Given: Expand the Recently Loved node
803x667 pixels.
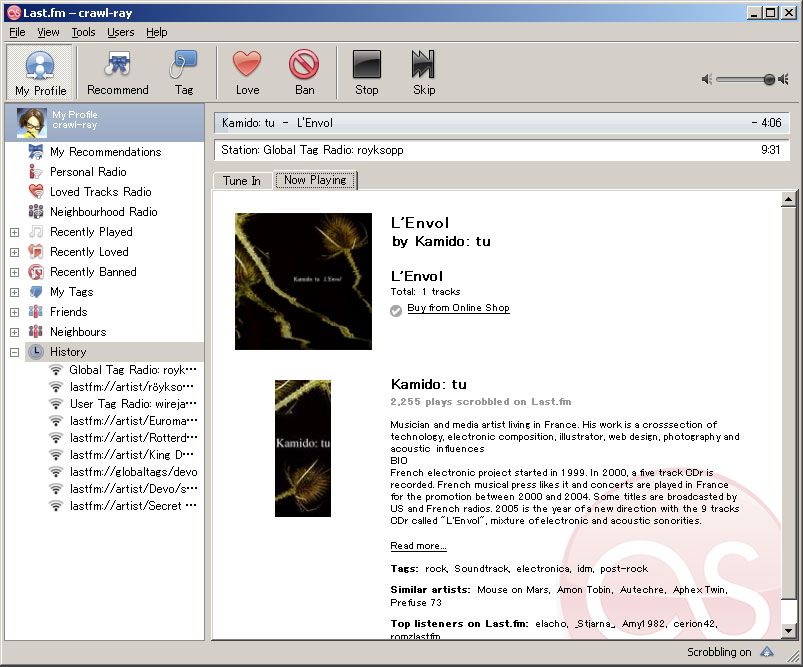Looking at the screenshot, I should 14,252.
